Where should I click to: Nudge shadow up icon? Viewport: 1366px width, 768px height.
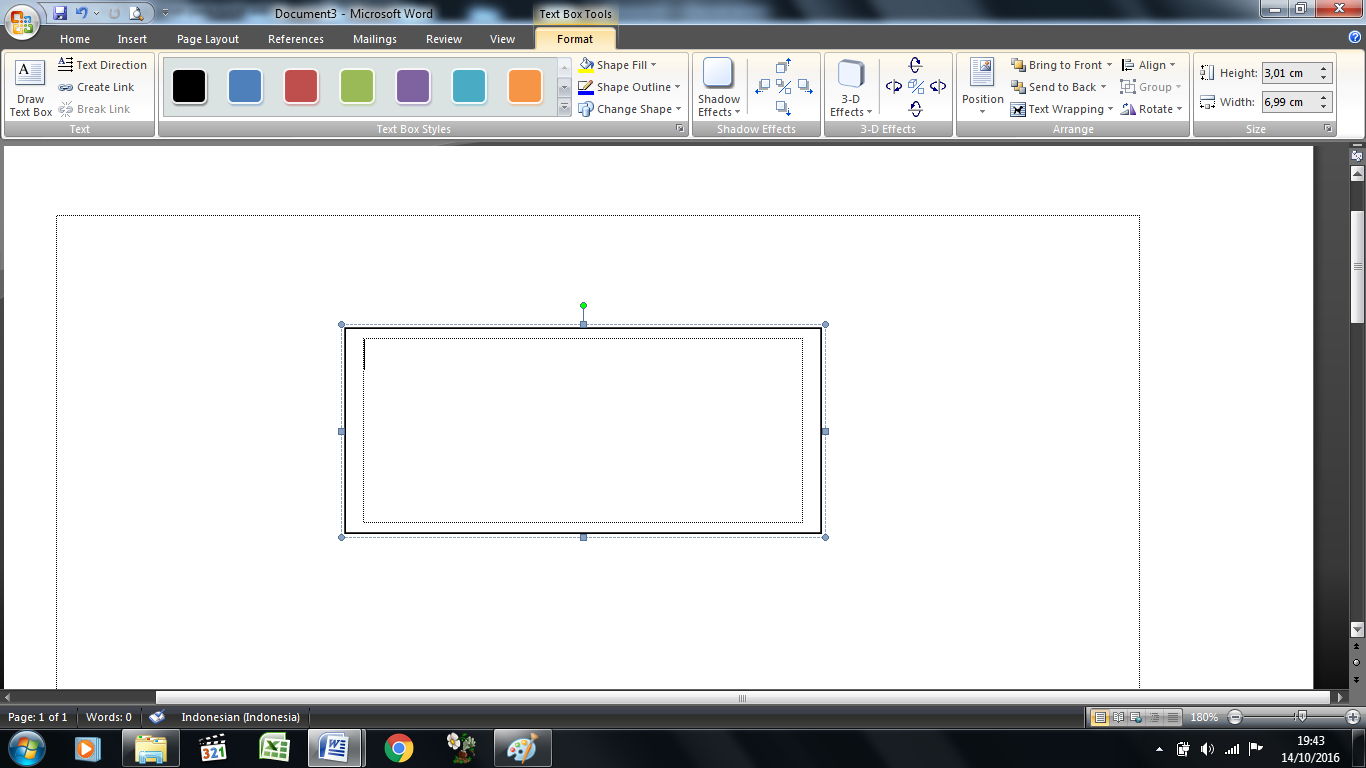tap(784, 66)
